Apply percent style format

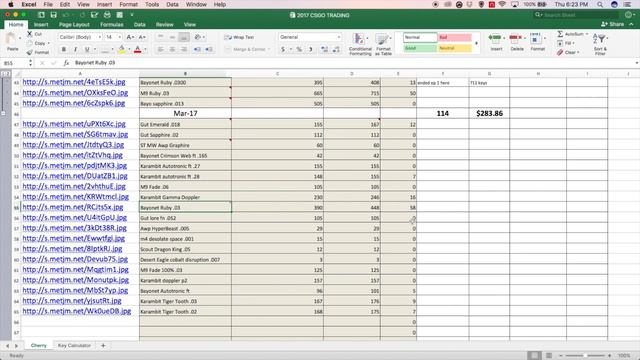pos(299,49)
